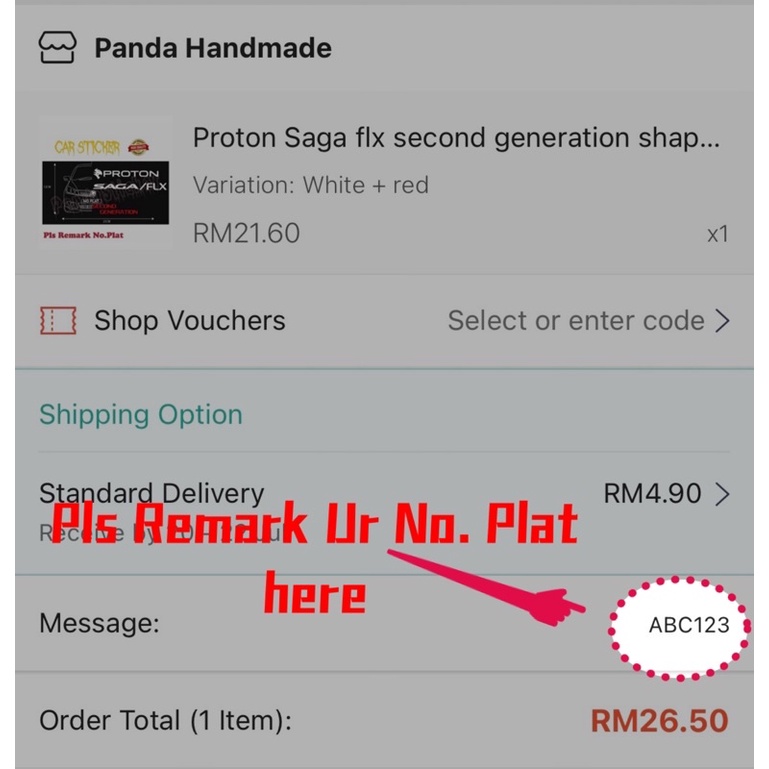Expand delivery options chevron beside RM4.90

point(722,494)
